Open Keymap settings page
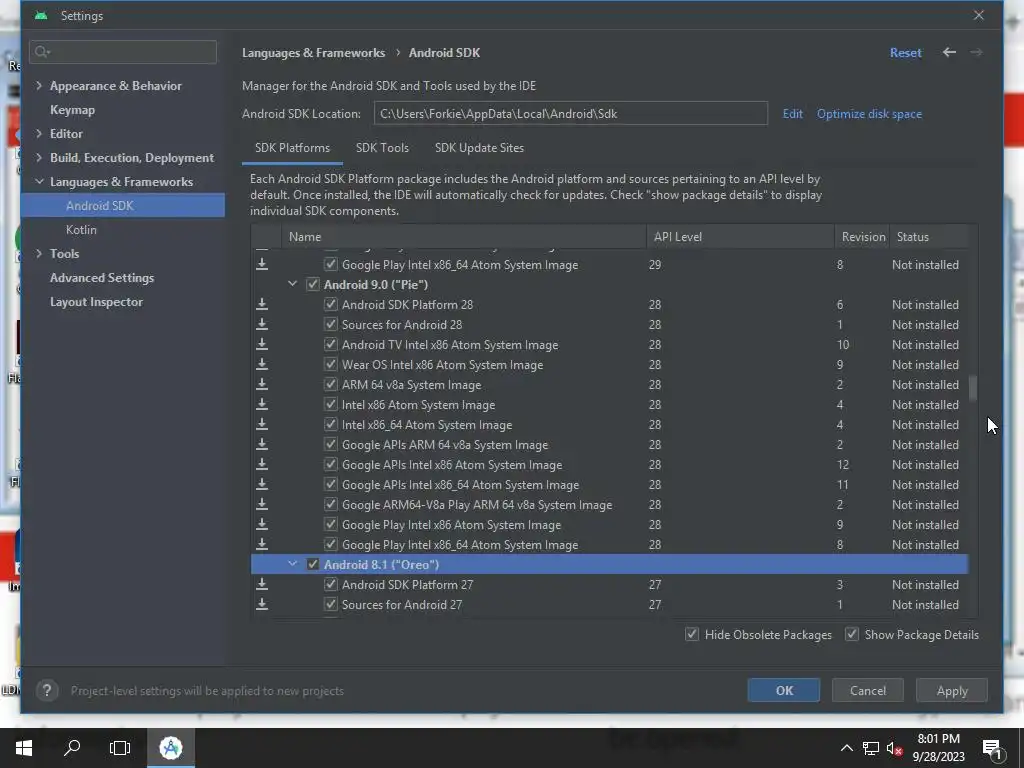Image resolution: width=1024 pixels, height=768 pixels. pos(72,110)
